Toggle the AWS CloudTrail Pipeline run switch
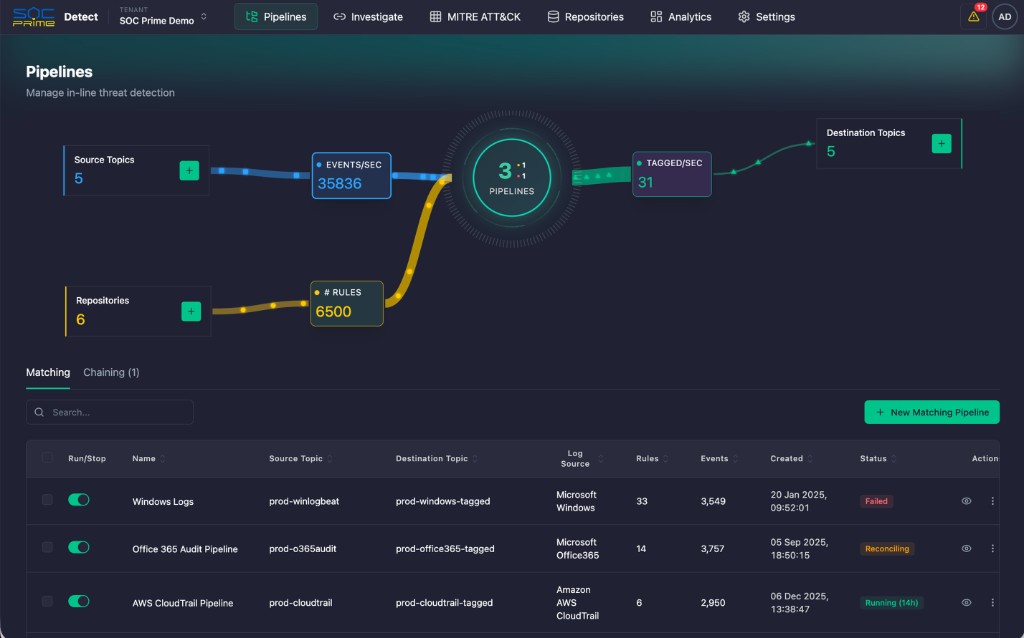The image size is (1024, 638). 78,601
